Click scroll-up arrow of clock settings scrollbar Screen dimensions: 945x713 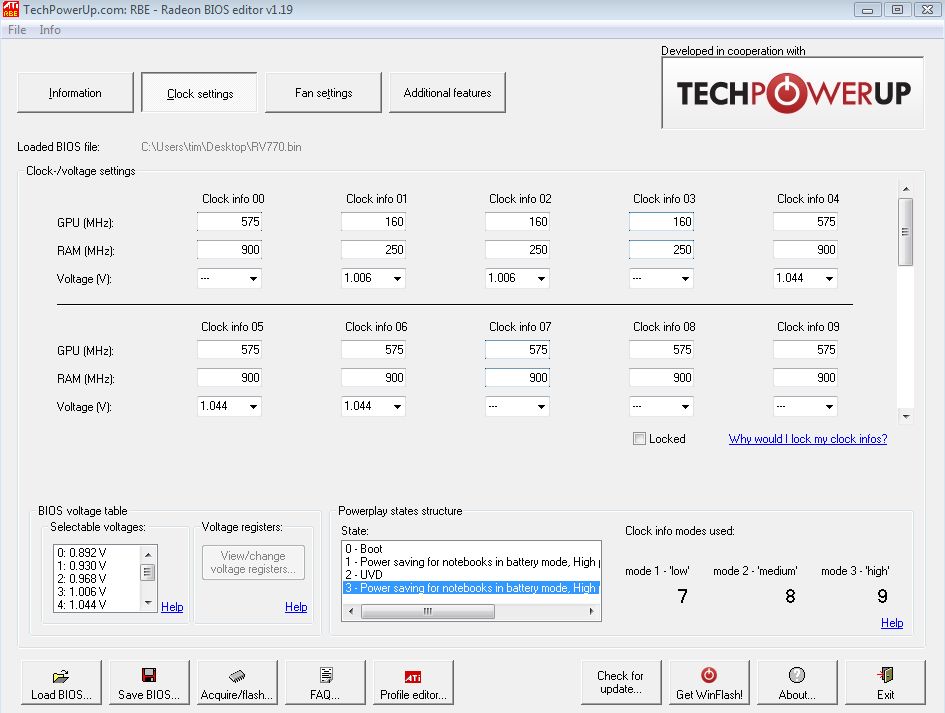coord(905,189)
